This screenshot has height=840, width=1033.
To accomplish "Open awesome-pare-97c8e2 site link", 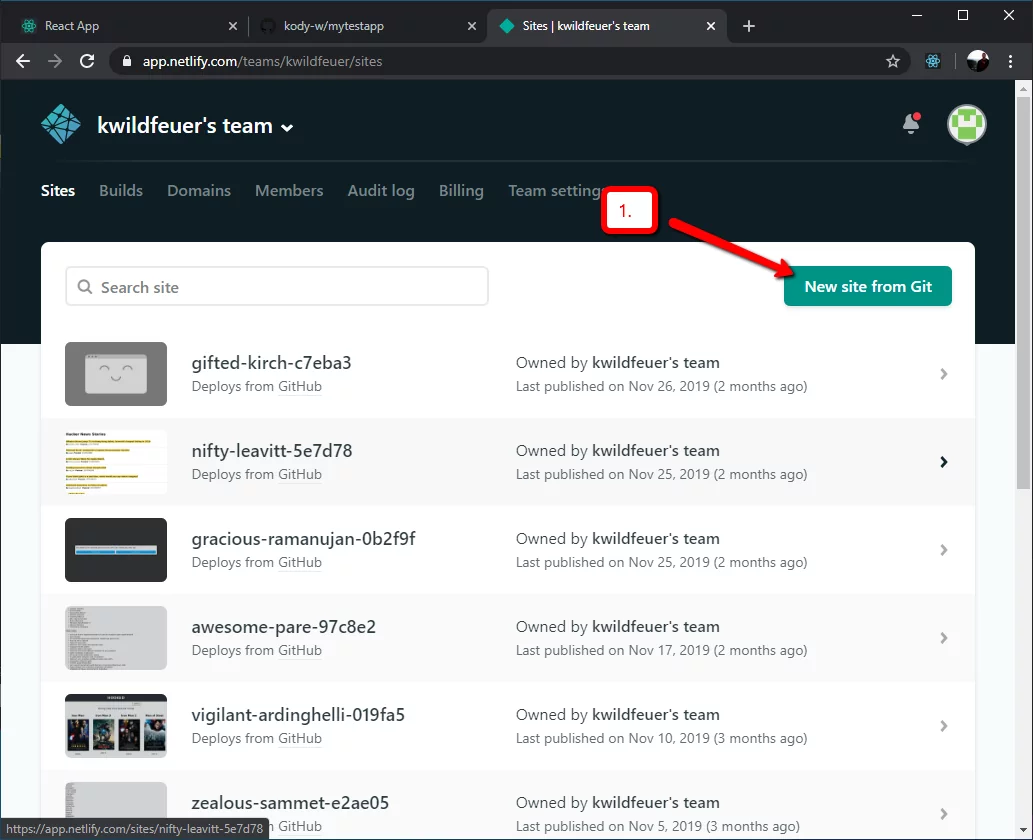I will 283,627.
